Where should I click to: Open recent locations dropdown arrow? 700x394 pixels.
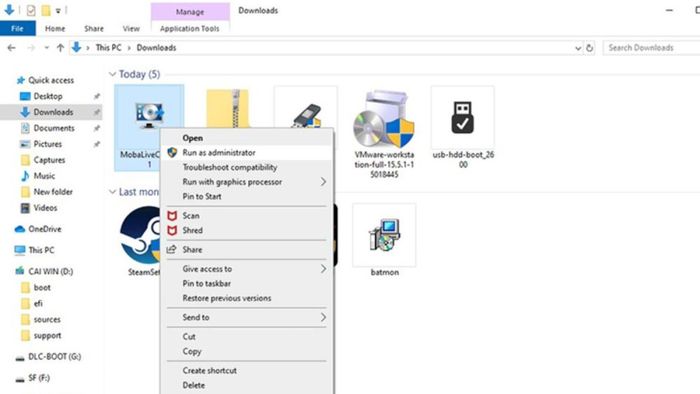[x=46, y=48]
